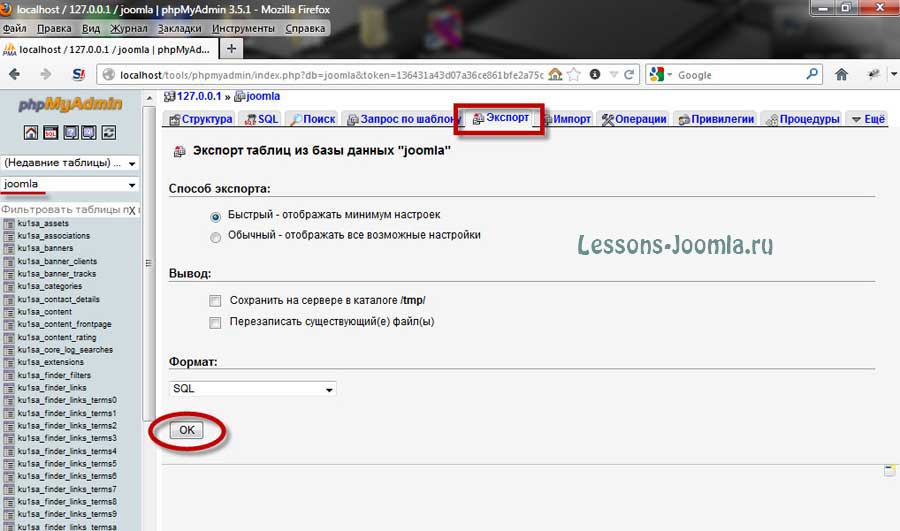The image size is (900, 531).
Task: Check Перезаписать существующий файл option
Action: point(215,322)
